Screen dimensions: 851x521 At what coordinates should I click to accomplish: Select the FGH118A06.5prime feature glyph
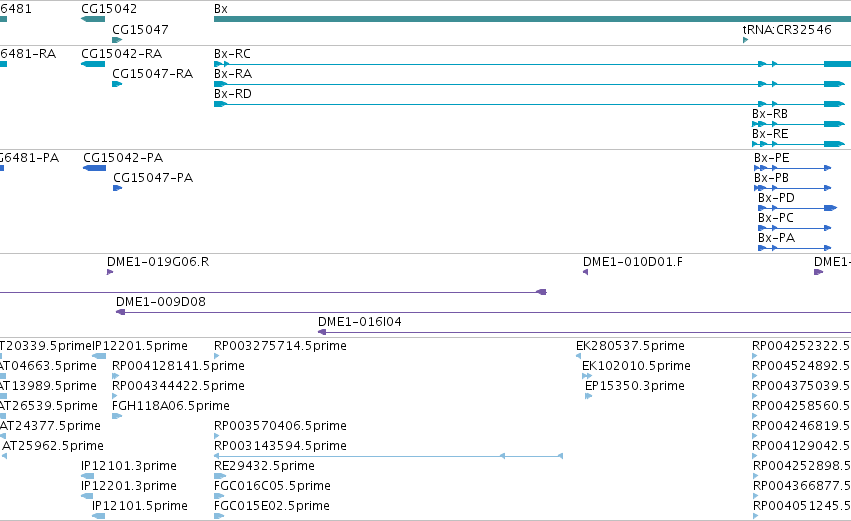(117, 416)
